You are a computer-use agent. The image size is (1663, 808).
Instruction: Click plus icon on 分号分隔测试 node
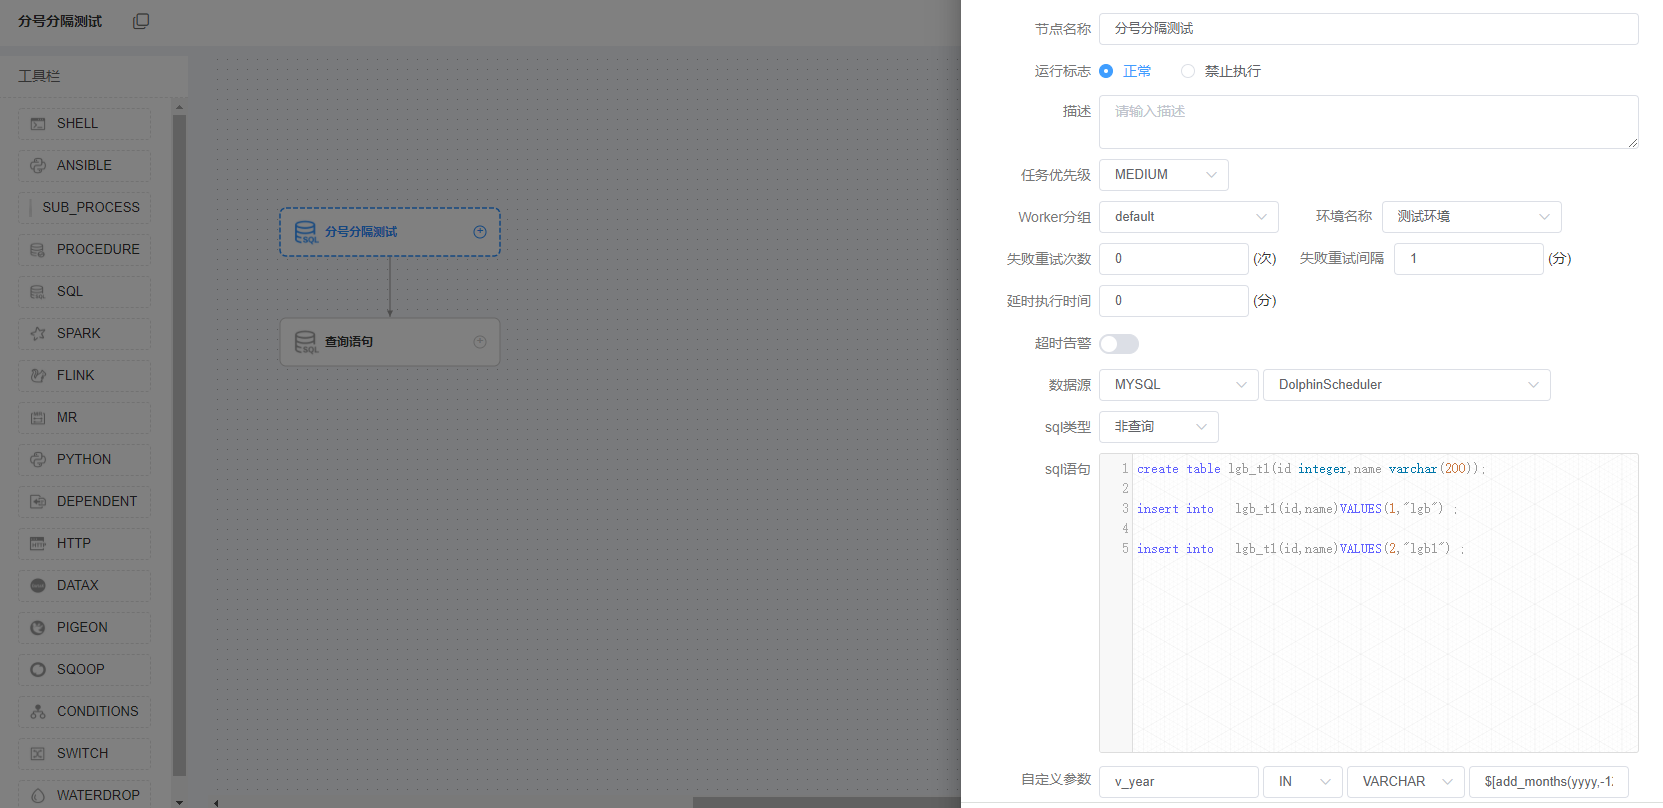coord(480,232)
